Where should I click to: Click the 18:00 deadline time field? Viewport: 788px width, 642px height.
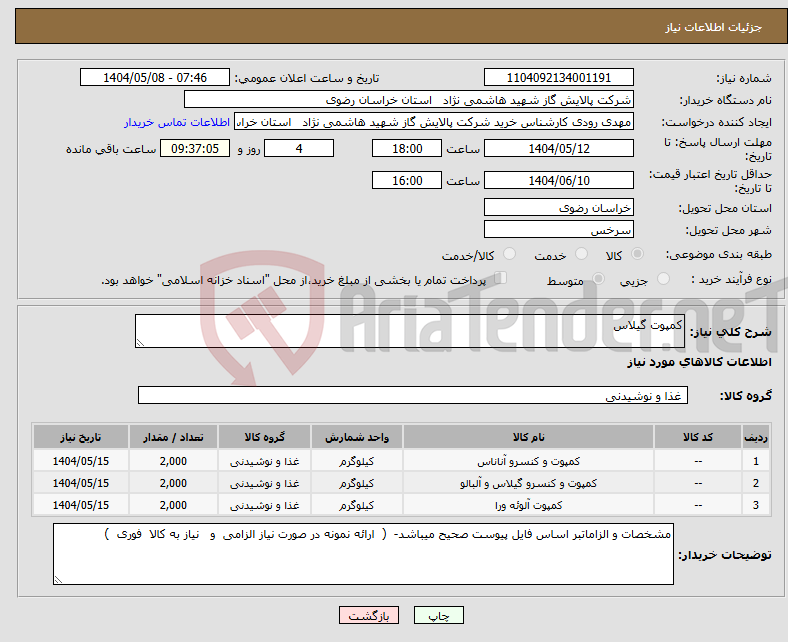(407, 148)
